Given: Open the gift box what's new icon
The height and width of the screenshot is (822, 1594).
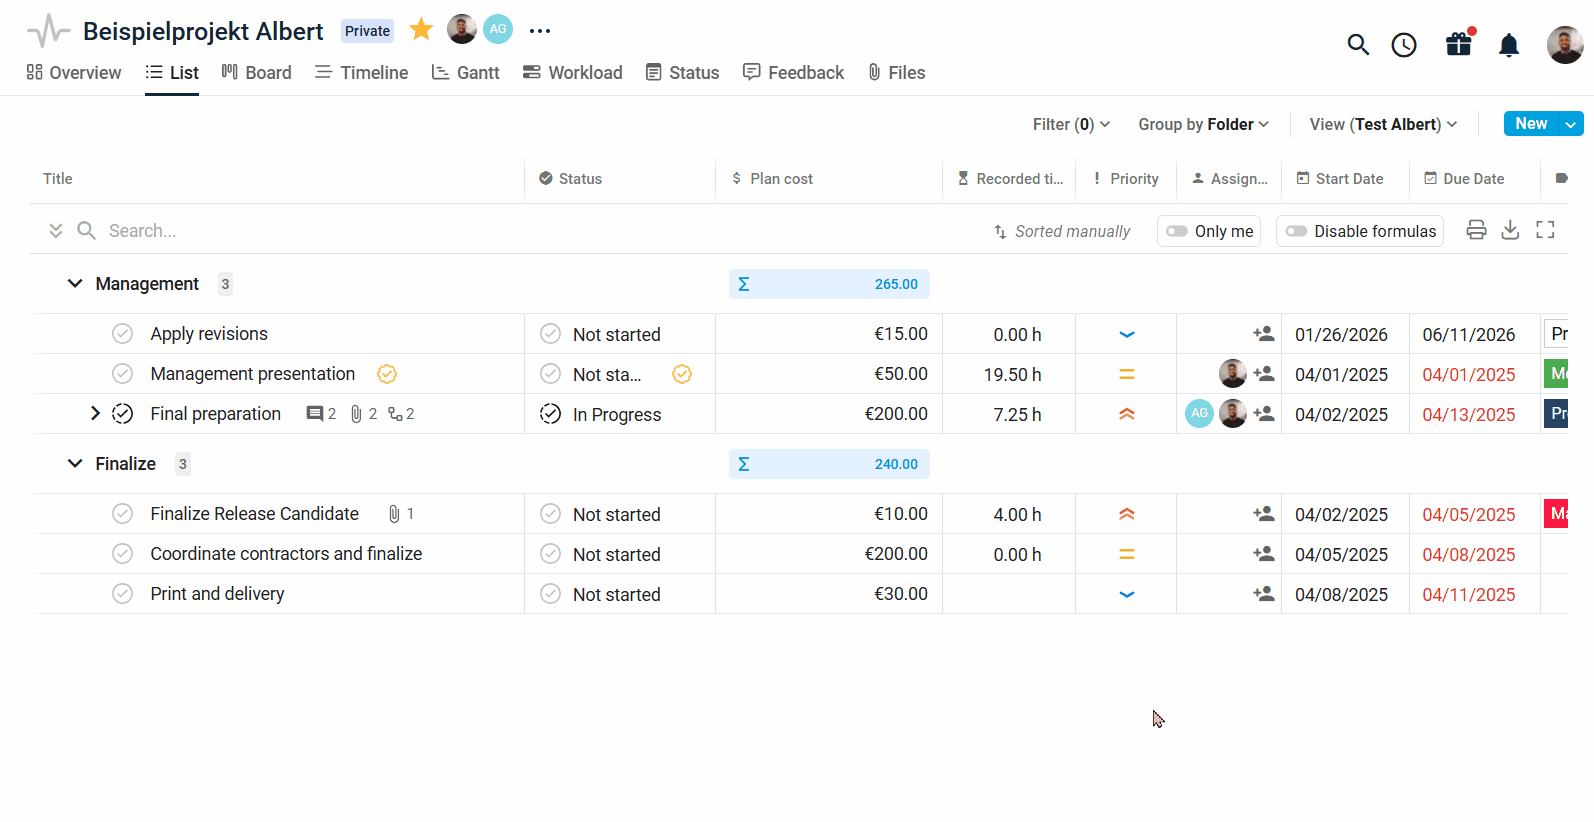Looking at the screenshot, I should click(1458, 44).
